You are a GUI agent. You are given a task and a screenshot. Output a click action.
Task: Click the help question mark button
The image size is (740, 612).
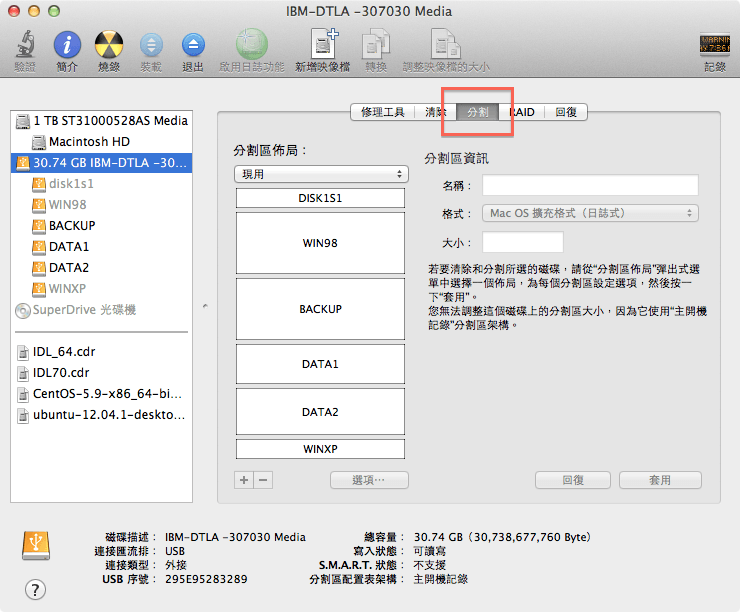(35, 589)
